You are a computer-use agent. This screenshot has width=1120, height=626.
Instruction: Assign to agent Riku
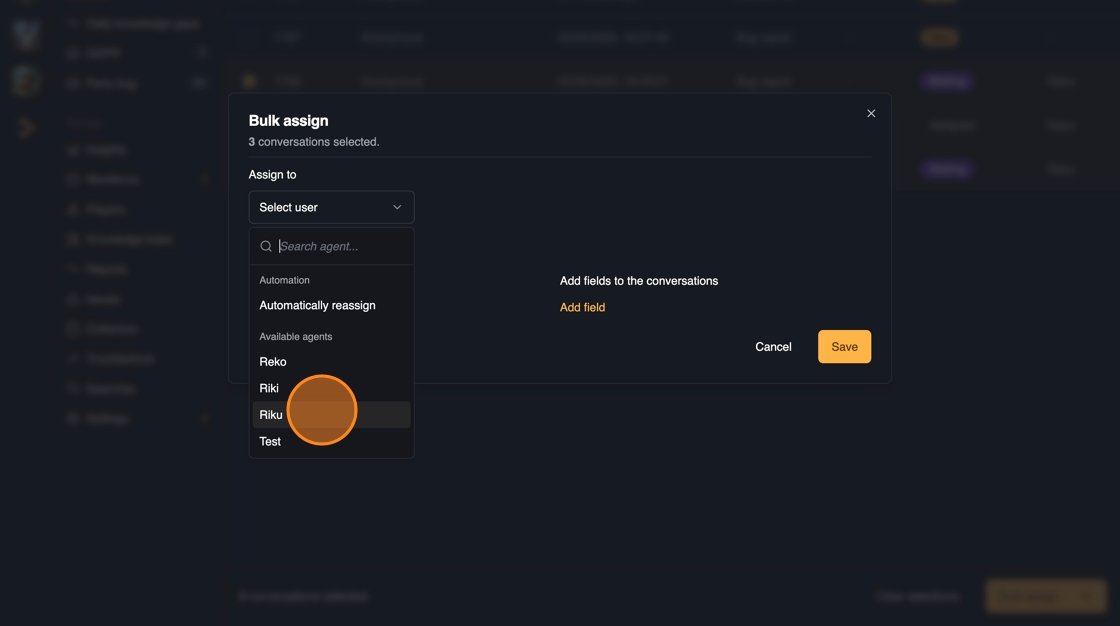coord(271,415)
